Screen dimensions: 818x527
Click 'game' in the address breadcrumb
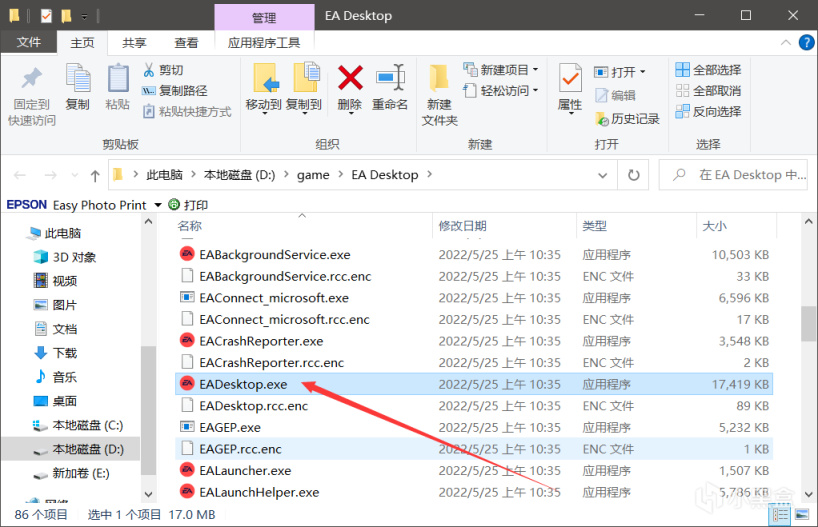coord(313,175)
